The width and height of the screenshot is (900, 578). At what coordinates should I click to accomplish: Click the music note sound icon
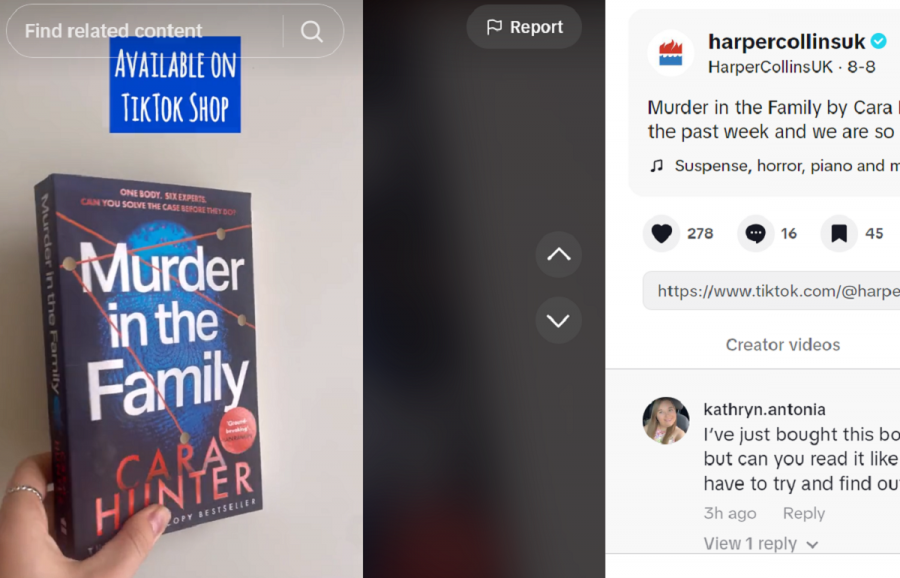click(657, 166)
